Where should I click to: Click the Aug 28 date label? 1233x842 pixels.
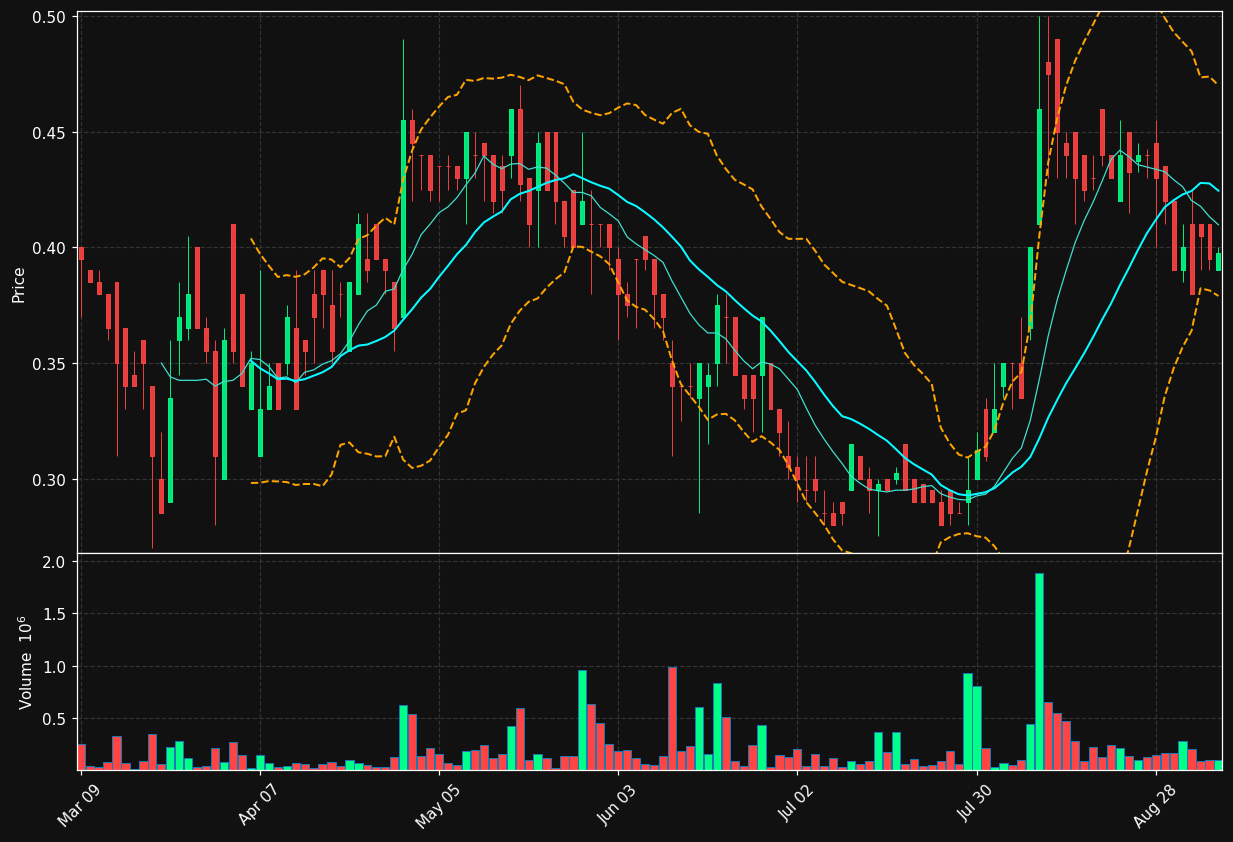pos(1155,804)
